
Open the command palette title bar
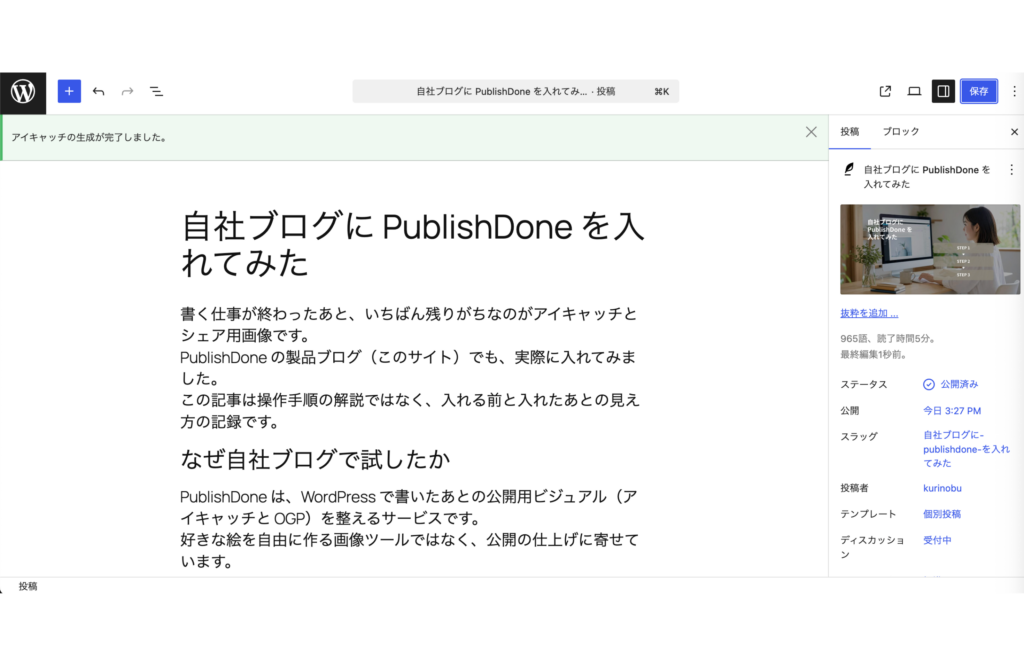(515, 91)
